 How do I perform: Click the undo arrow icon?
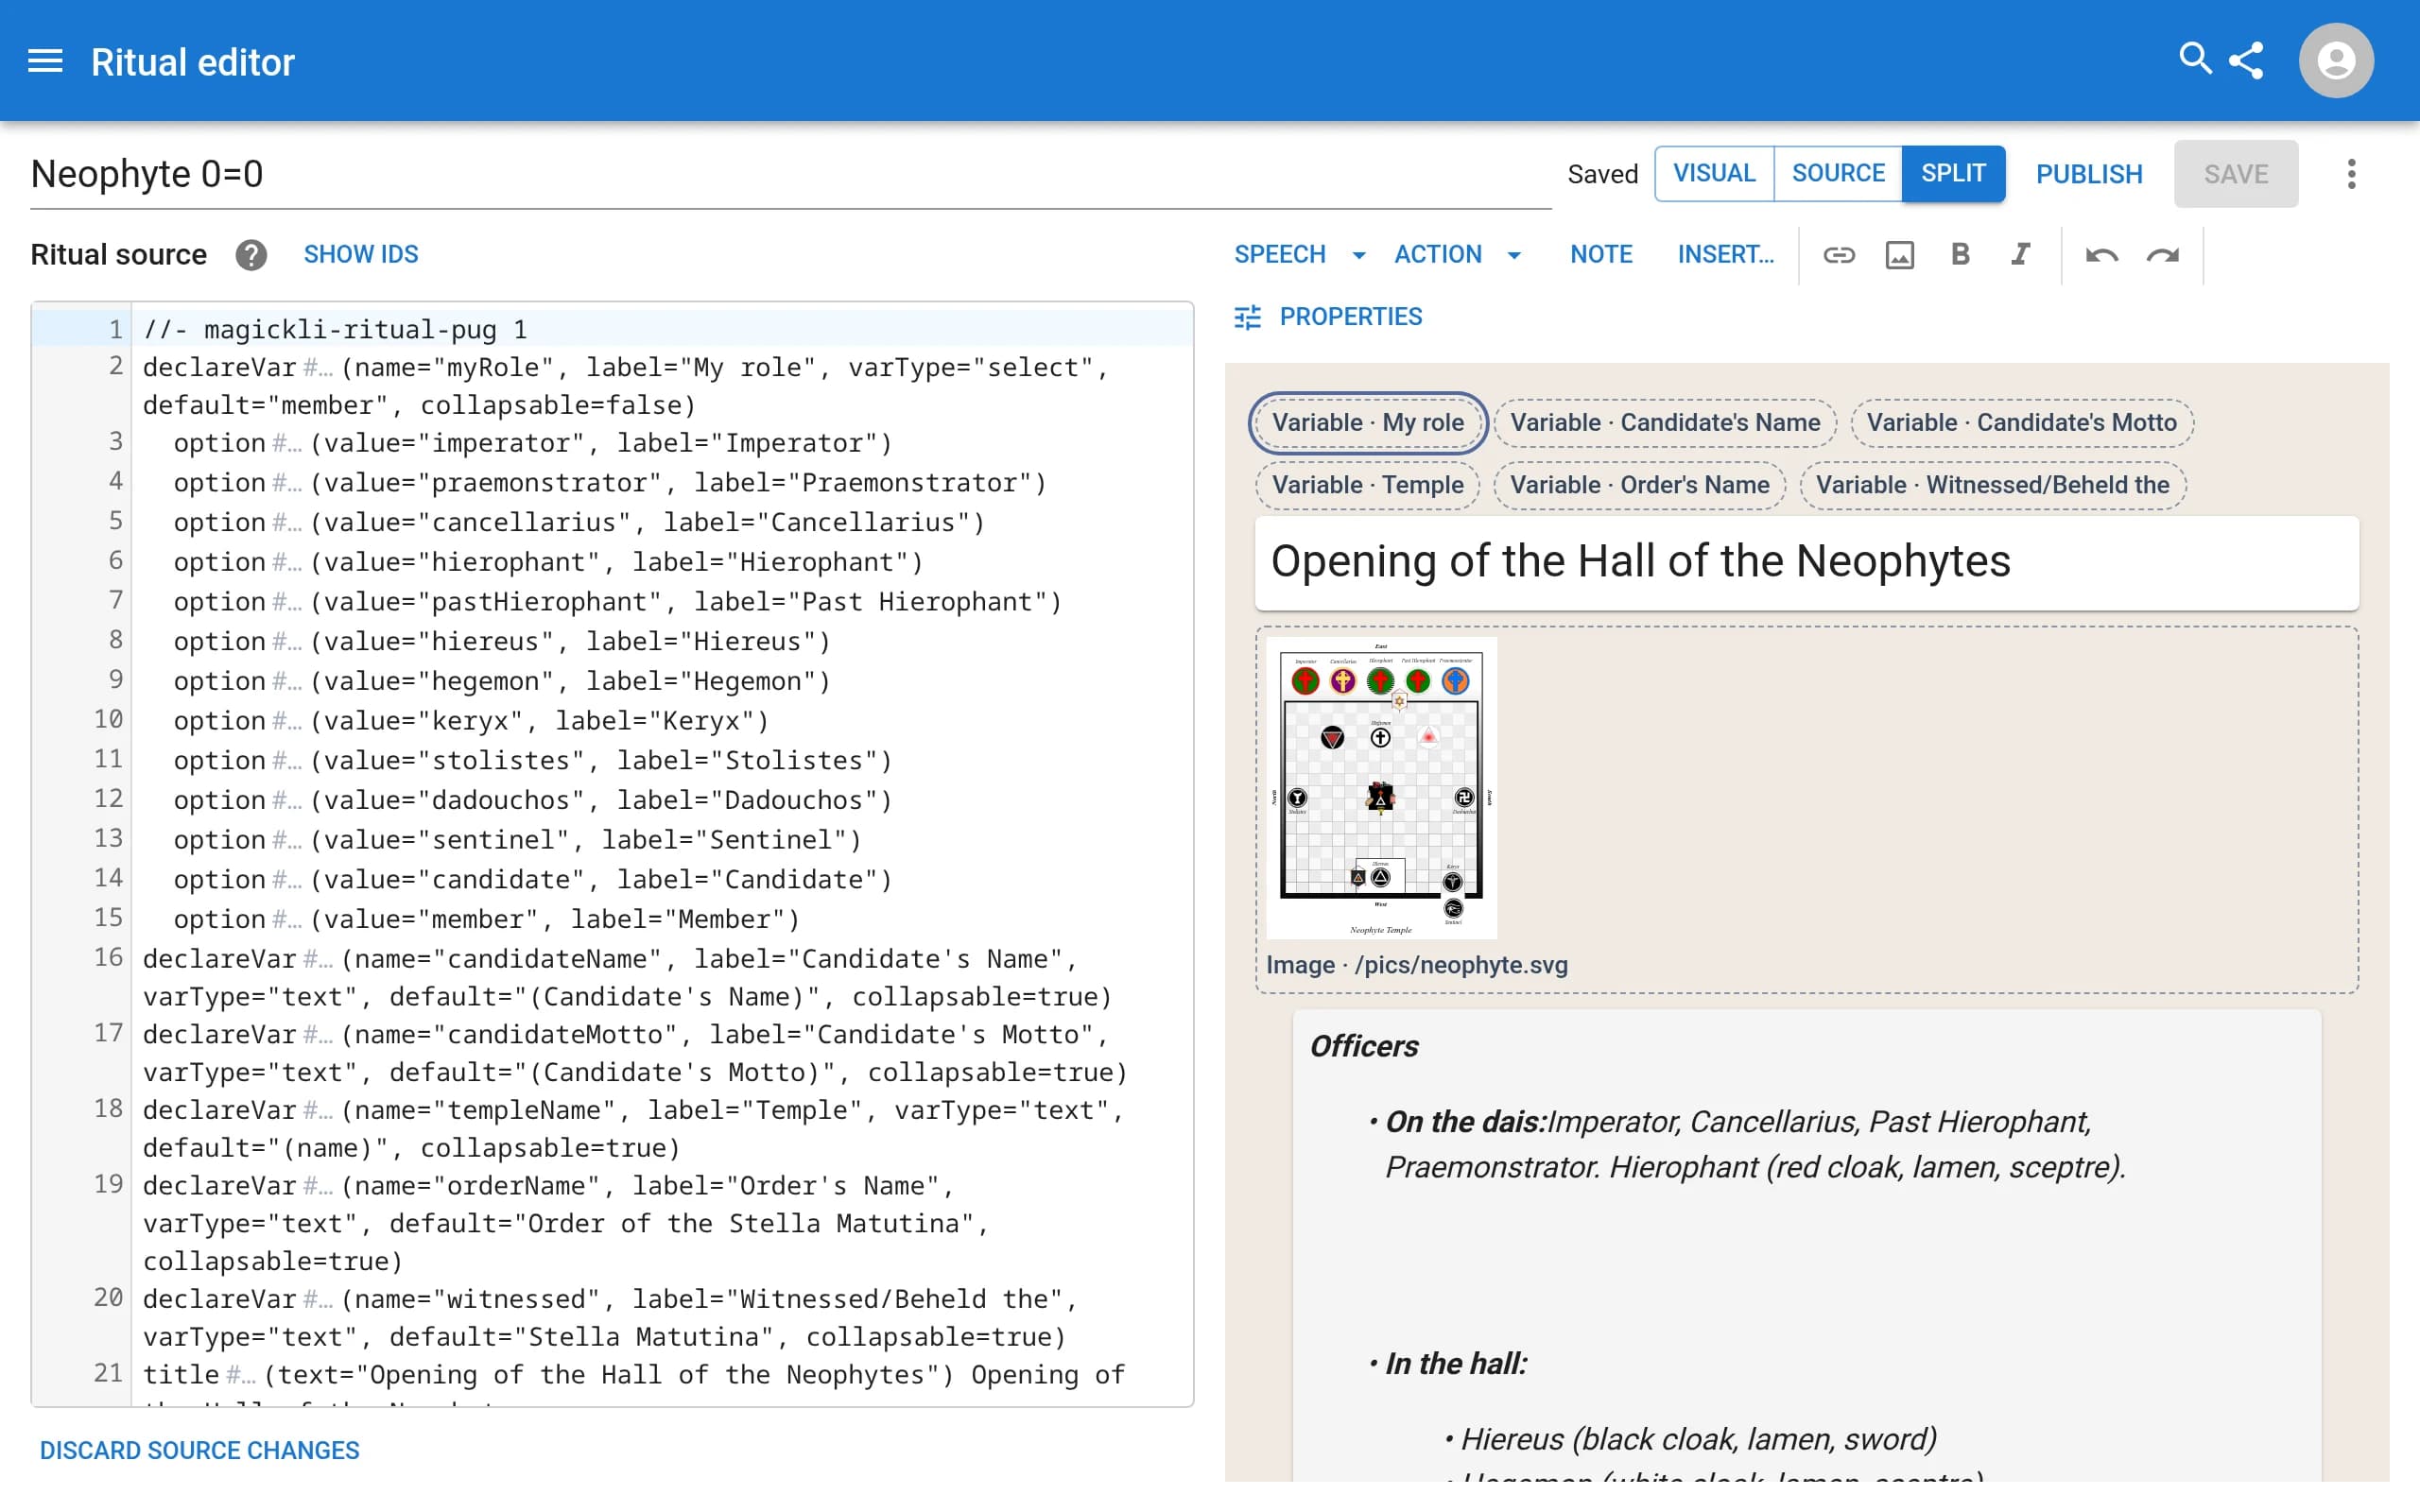(2101, 255)
